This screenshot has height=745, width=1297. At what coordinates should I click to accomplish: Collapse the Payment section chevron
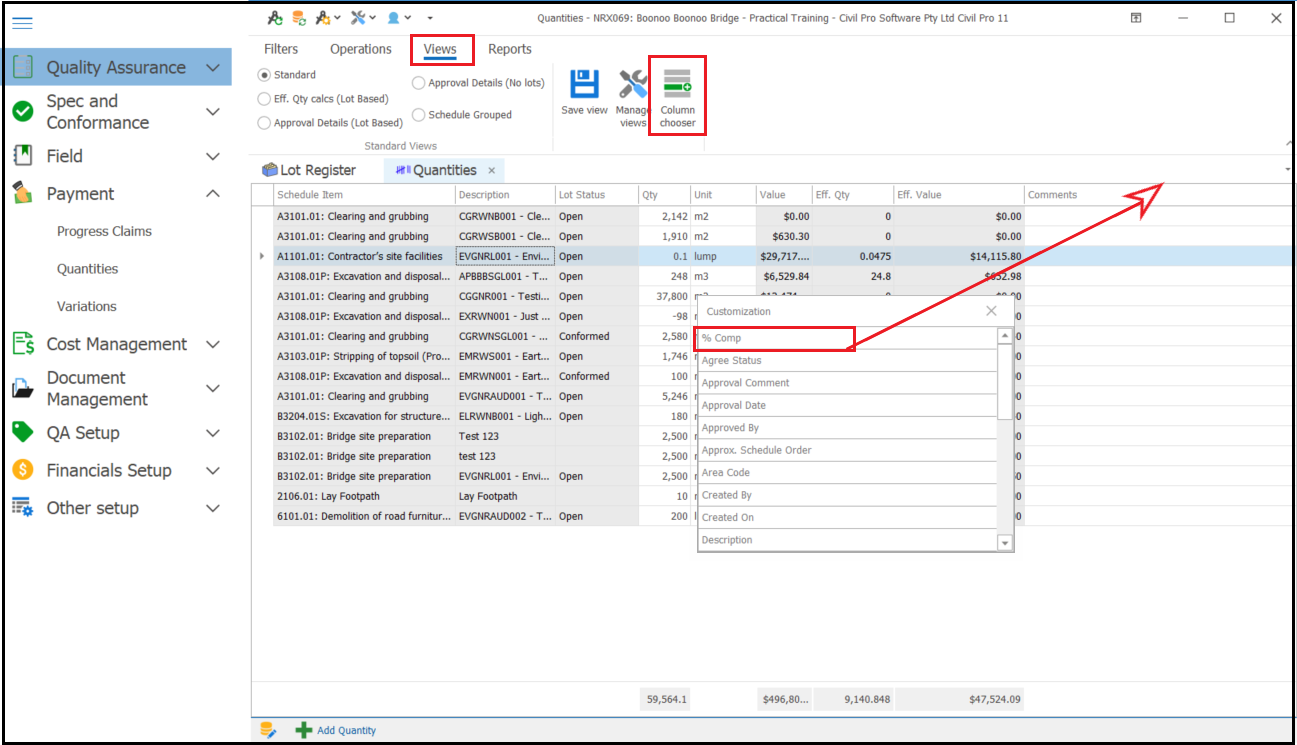(x=212, y=194)
